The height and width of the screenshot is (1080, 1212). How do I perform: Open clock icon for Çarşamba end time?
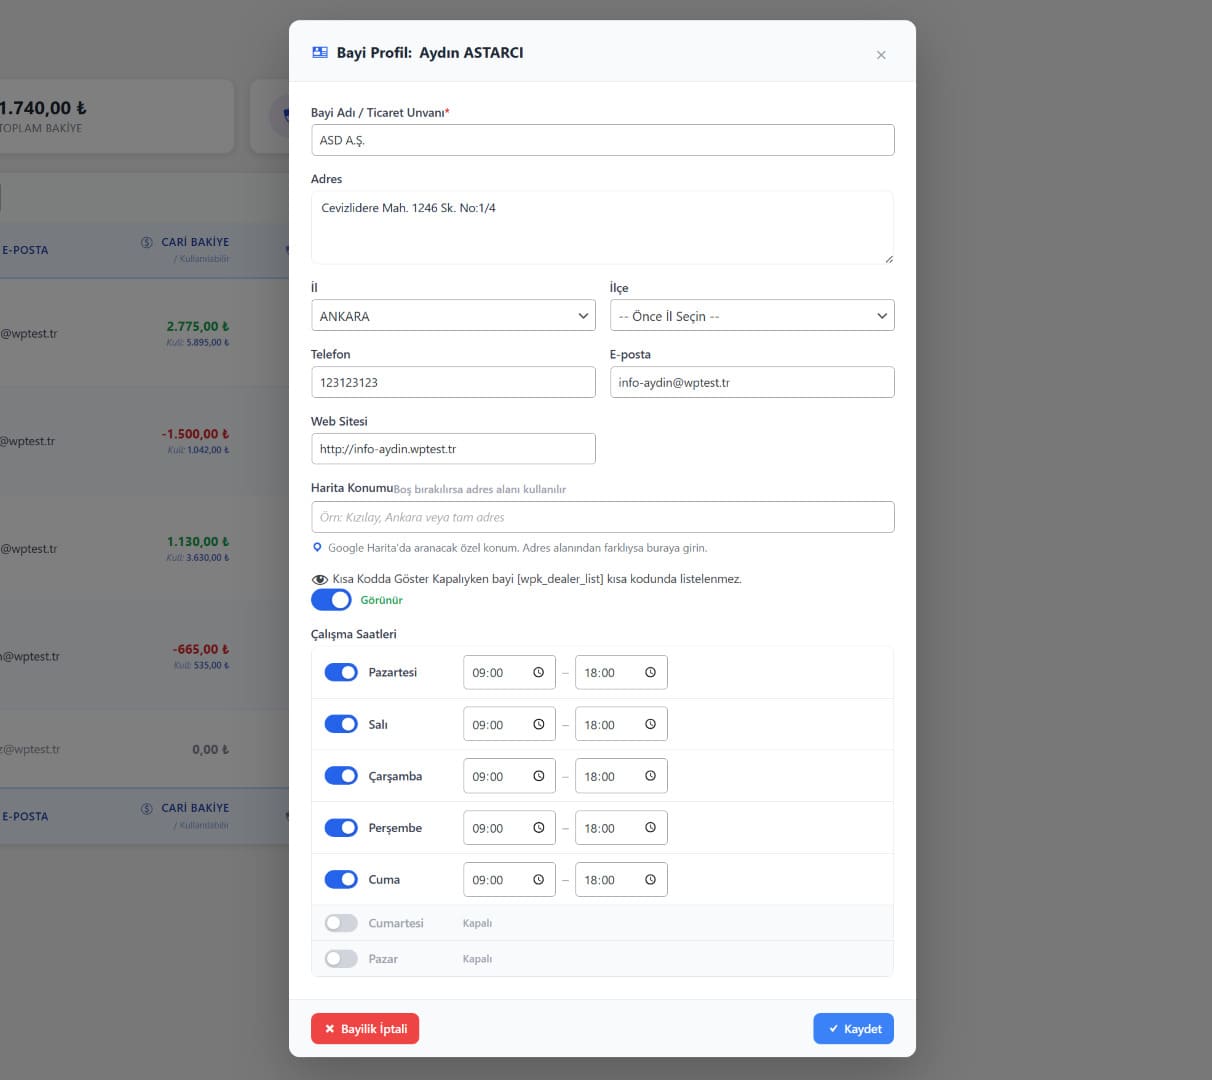650,776
